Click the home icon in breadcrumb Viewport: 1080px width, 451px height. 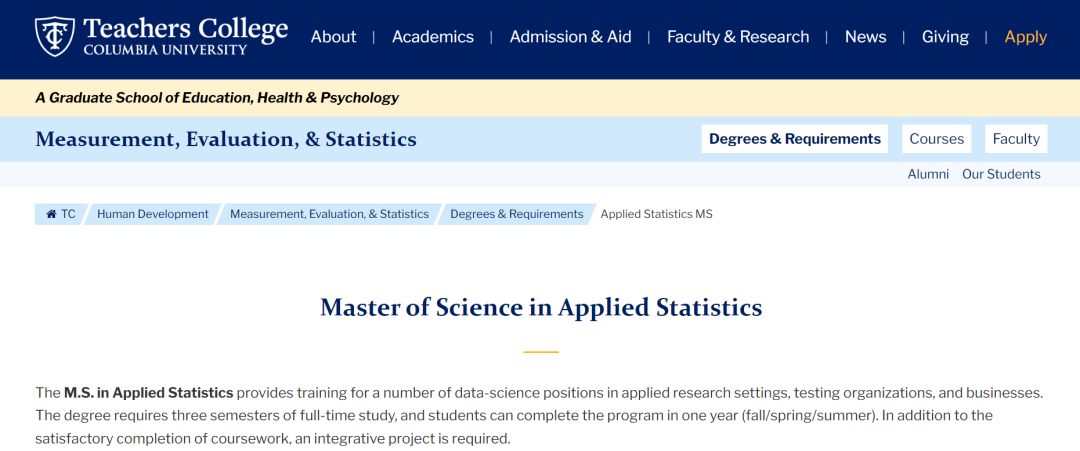click(51, 214)
